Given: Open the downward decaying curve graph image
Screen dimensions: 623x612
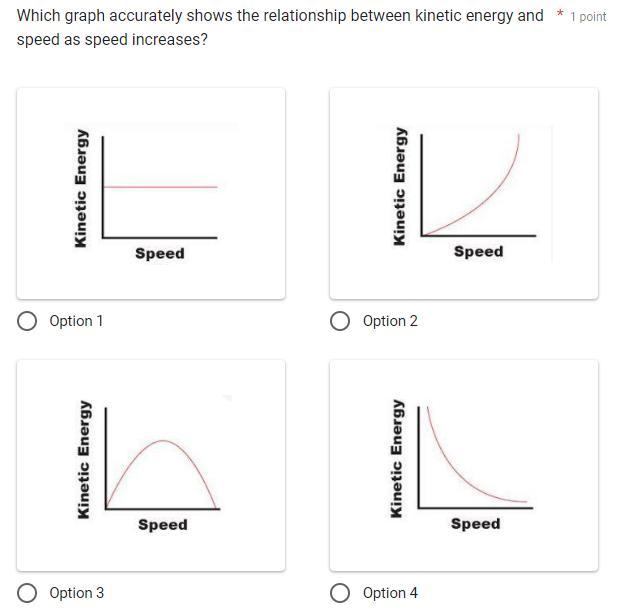Looking at the screenshot, I should click(464, 465).
